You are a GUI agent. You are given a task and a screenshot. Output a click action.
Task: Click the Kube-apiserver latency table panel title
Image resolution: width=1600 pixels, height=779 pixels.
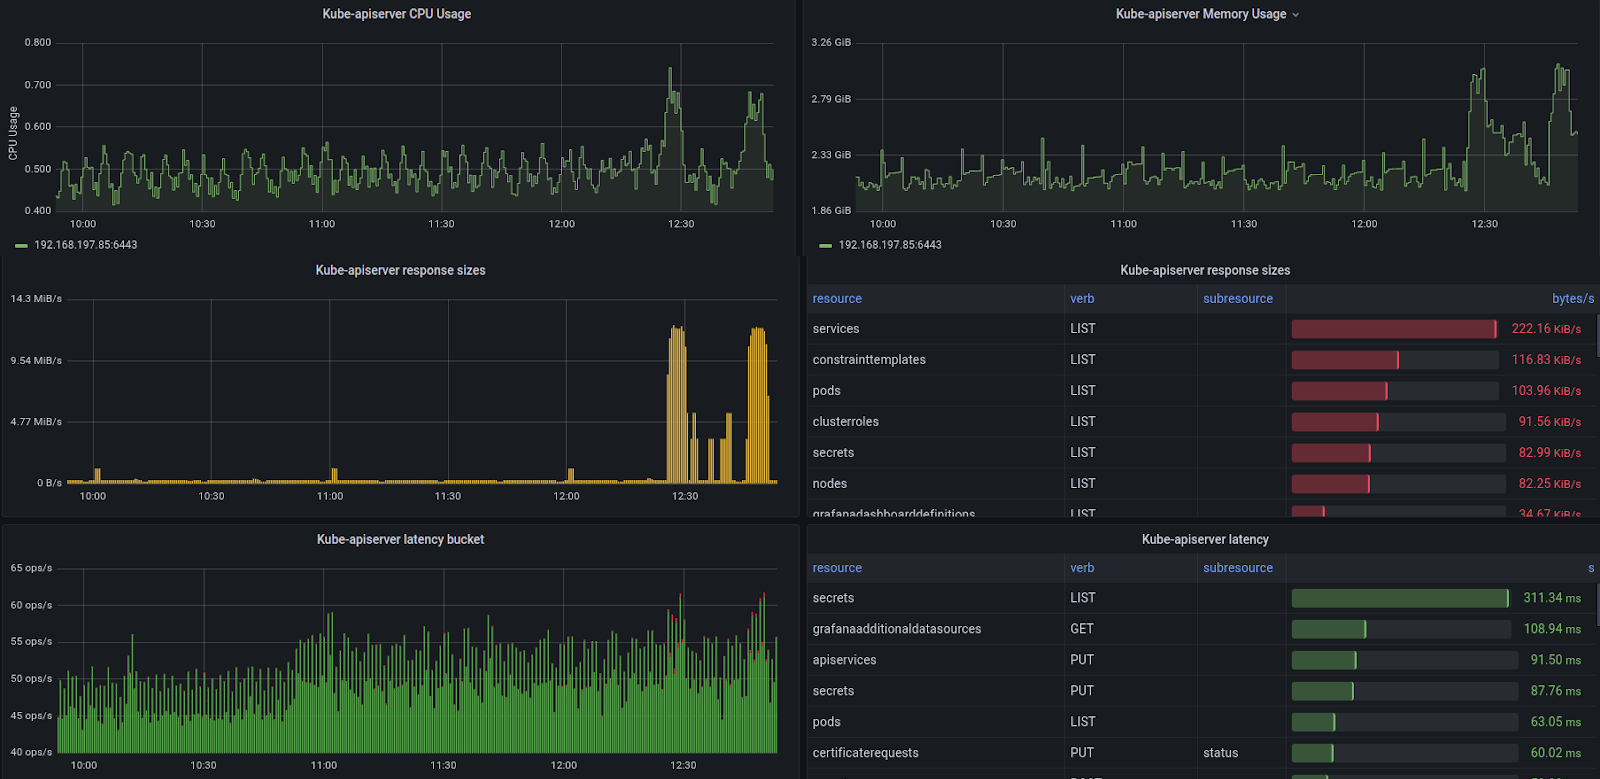pos(1205,539)
